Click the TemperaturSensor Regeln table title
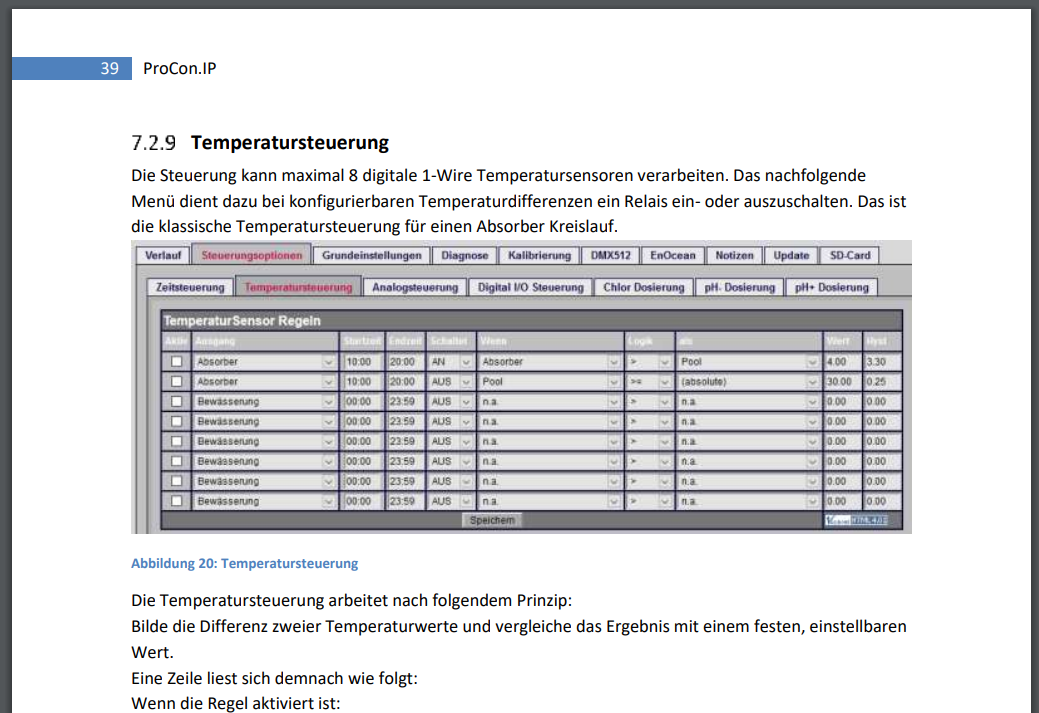The height and width of the screenshot is (713, 1039). click(242, 321)
